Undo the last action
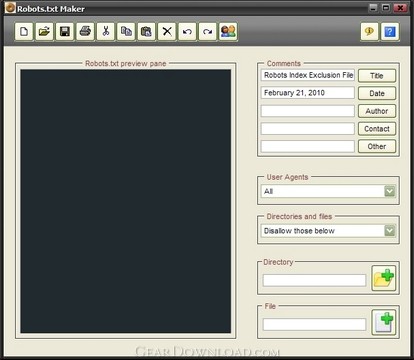The image size is (414, 360). point(187,32)
